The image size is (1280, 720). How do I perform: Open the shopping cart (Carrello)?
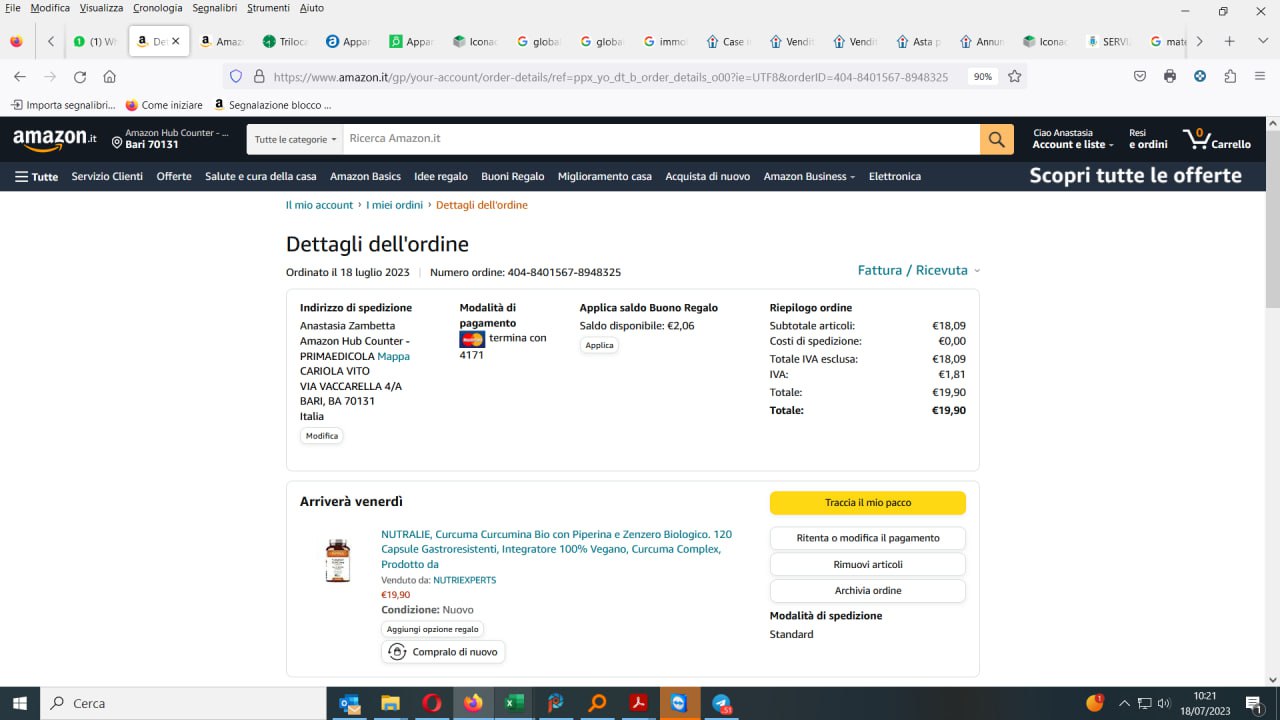tap(1216, 139)
